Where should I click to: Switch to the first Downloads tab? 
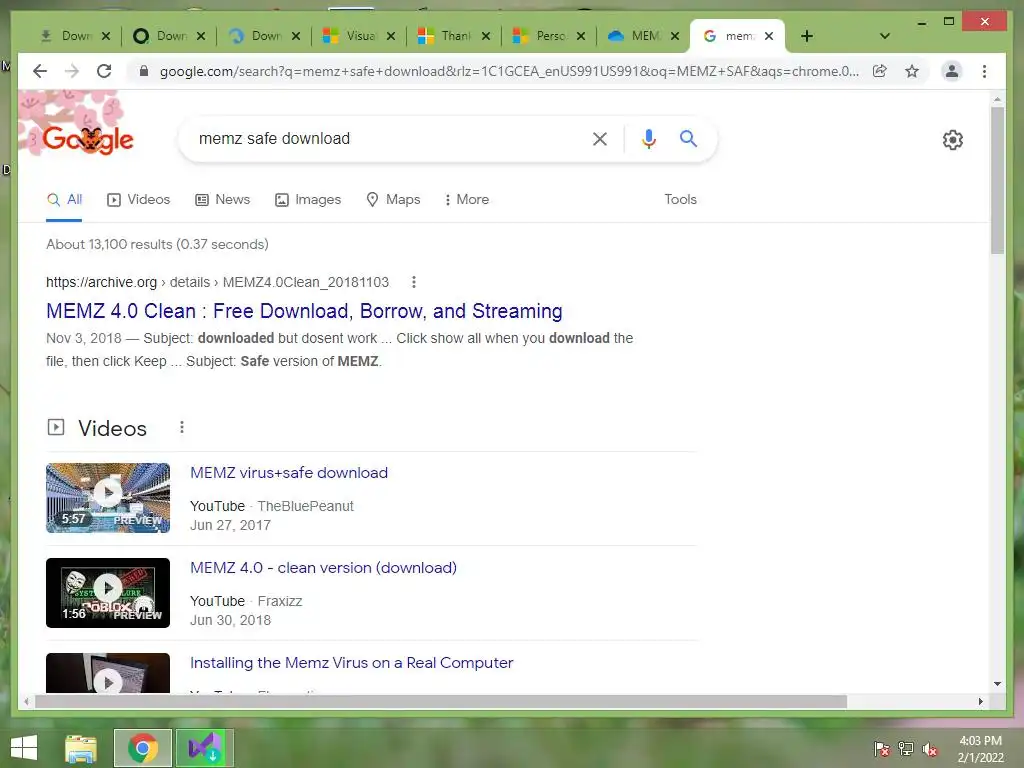[x=67, y=36]
